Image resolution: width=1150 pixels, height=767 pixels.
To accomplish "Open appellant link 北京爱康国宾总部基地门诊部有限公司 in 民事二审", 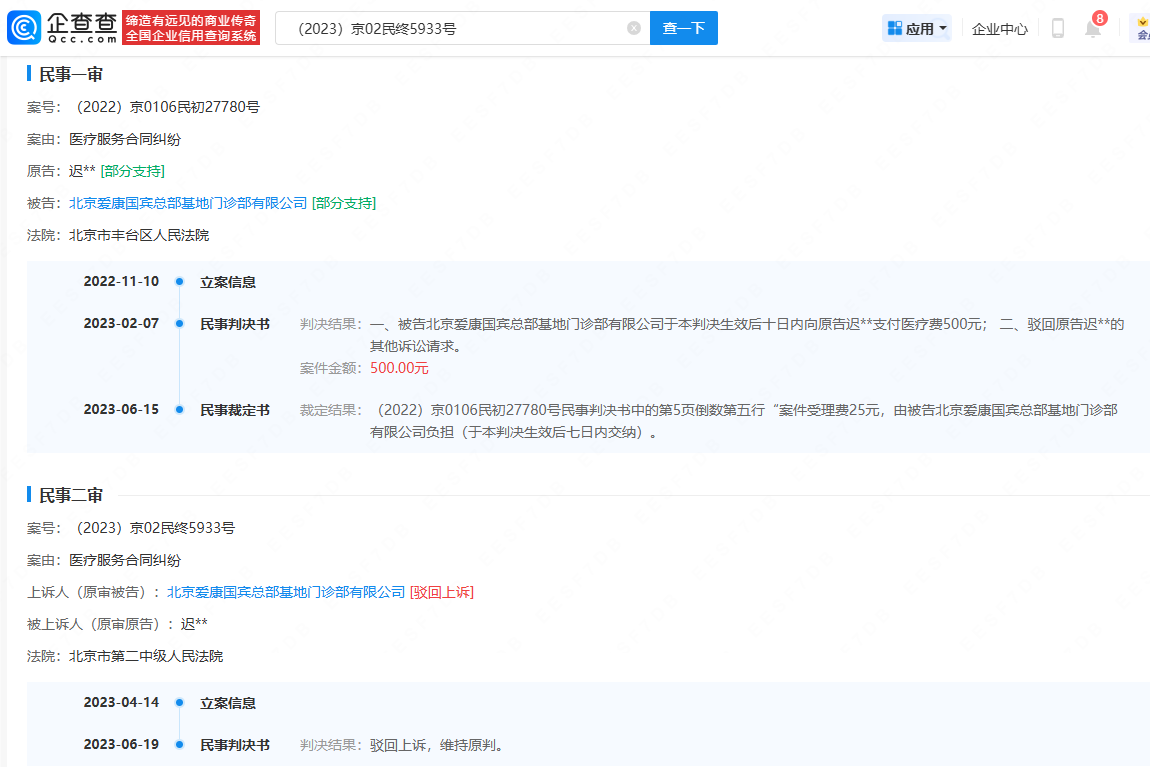I will pos(286,592).
